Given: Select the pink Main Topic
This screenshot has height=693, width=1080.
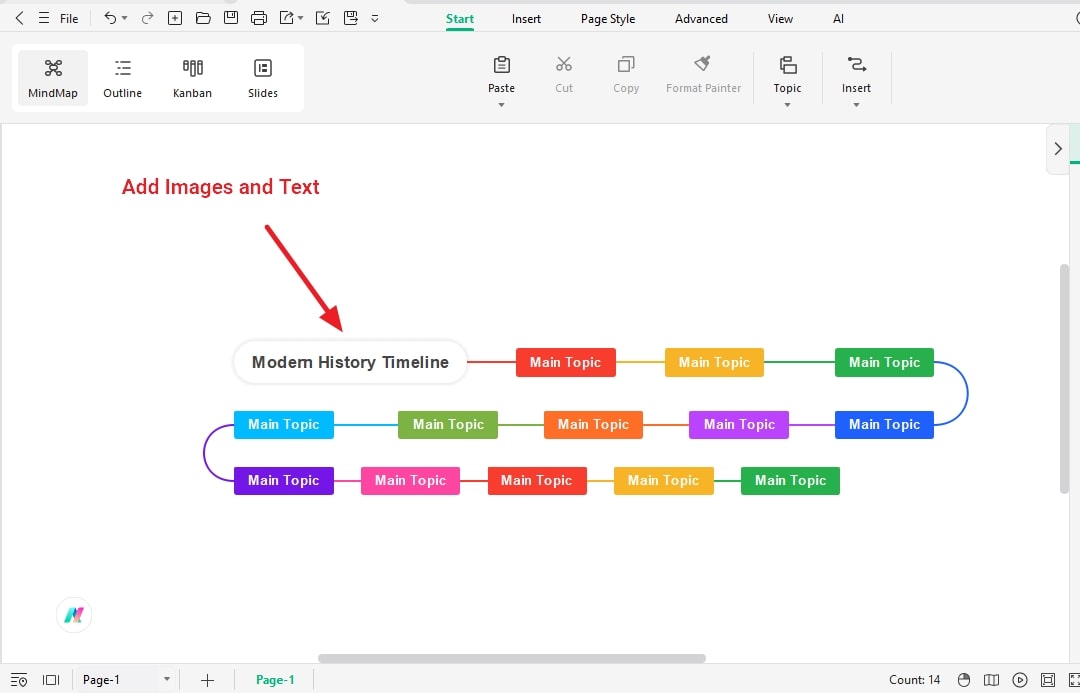Looking at the screenshot, I should click(x=411, y=480).
